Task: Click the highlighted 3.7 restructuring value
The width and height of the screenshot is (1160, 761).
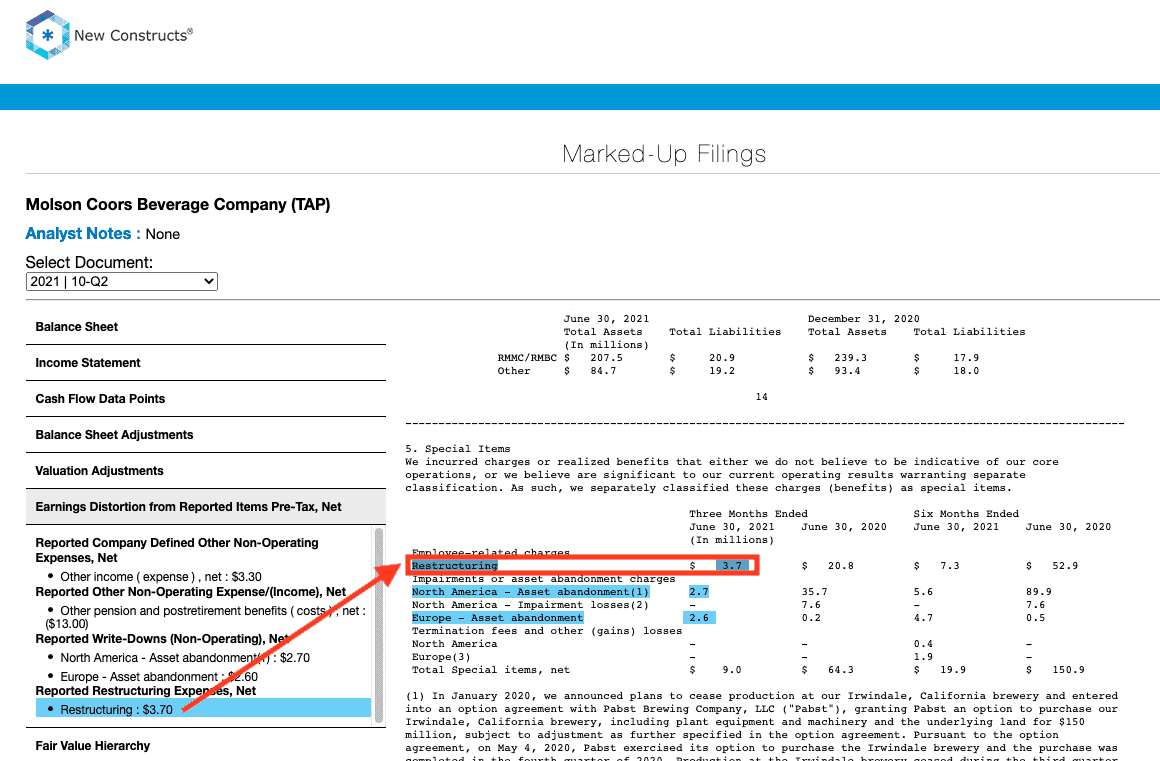Action: (732, 566)
